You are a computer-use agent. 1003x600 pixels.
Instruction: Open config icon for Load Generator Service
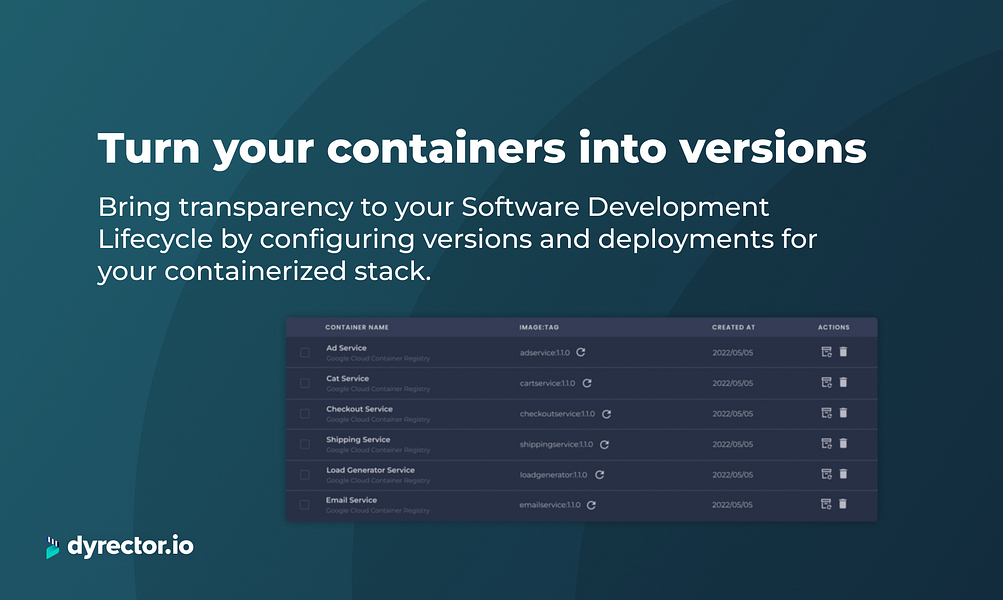point(826,474)
